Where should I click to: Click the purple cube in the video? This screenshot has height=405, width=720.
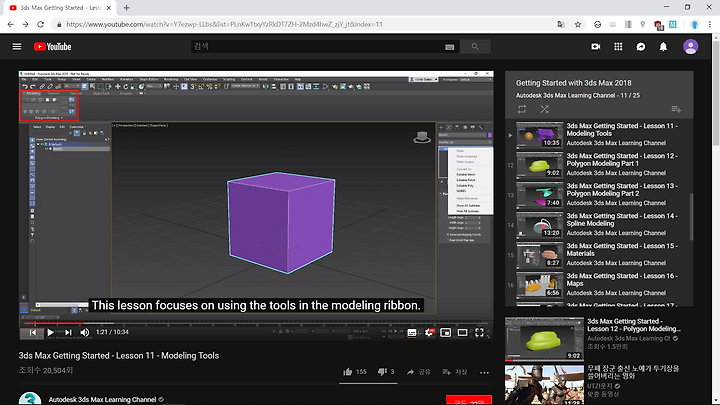point(281,223)
